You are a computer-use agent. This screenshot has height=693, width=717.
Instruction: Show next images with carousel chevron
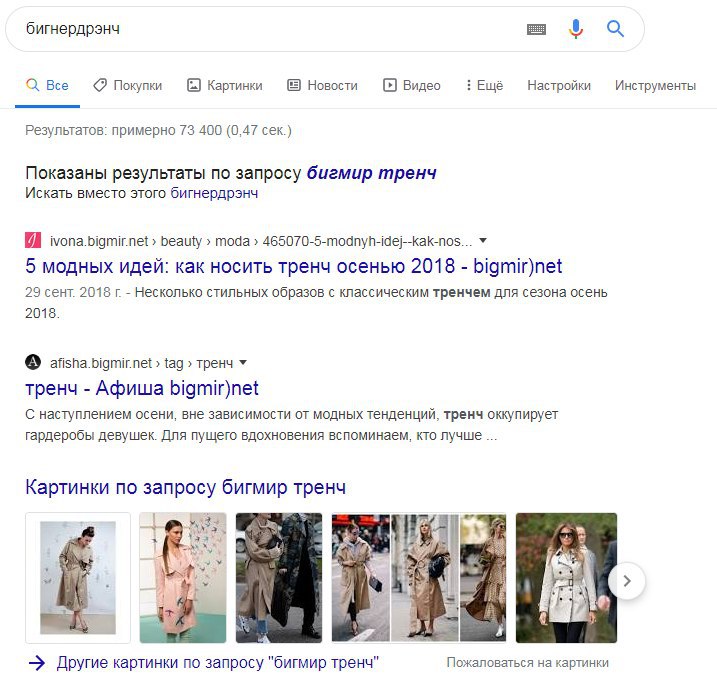click(626, 581)
